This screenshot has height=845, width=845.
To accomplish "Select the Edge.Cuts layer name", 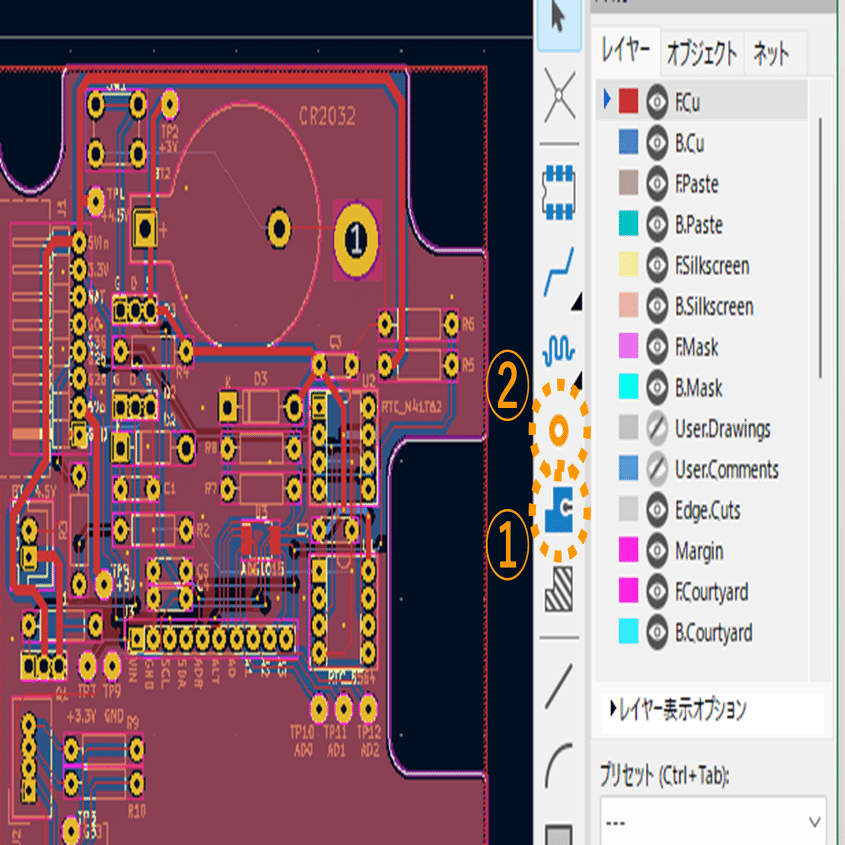I will click(708, 510).
